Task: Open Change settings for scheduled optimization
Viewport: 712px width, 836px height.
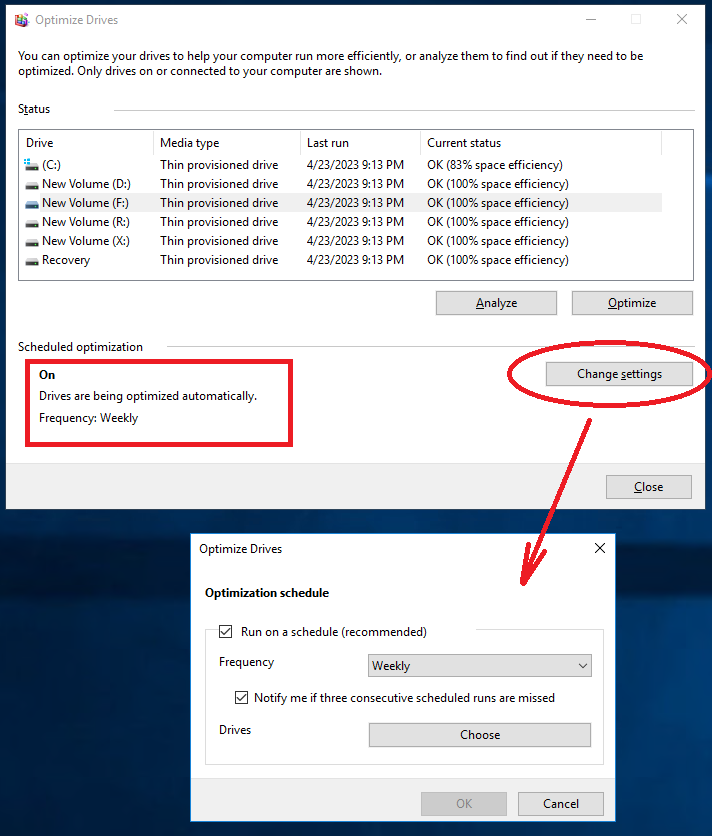Action: (619, 374)
